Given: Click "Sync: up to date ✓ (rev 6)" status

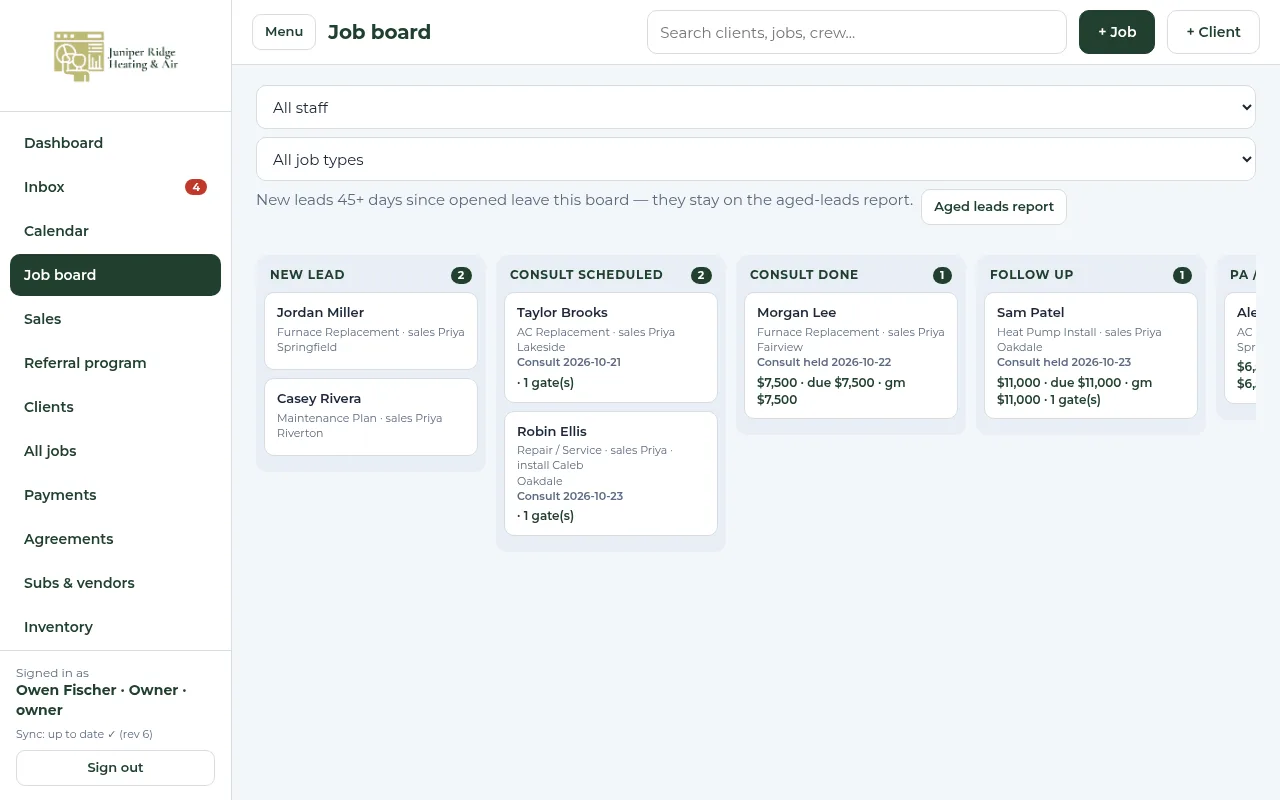Looking at the screenshot, I should [x=84, y=734].
